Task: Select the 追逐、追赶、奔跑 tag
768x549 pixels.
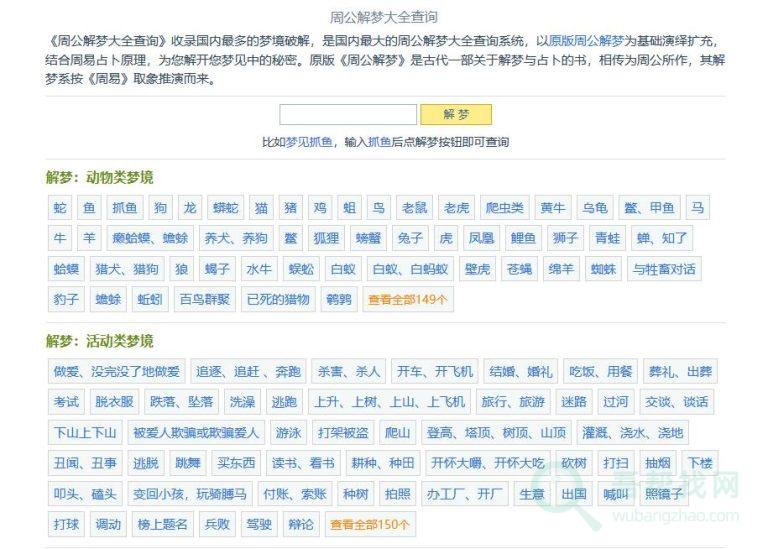Action: (x=248, y=372)
